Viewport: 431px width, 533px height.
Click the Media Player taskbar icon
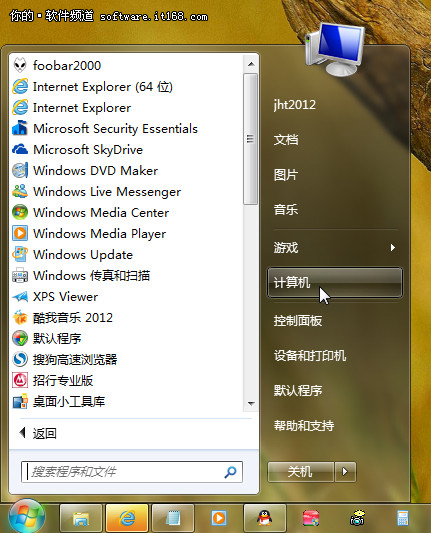[219, 519]
